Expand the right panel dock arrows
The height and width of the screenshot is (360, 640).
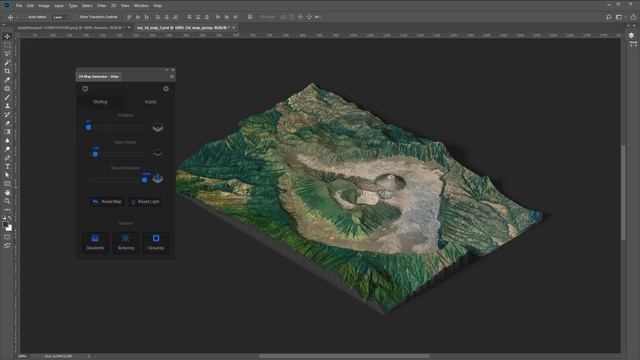pos(629,25)
